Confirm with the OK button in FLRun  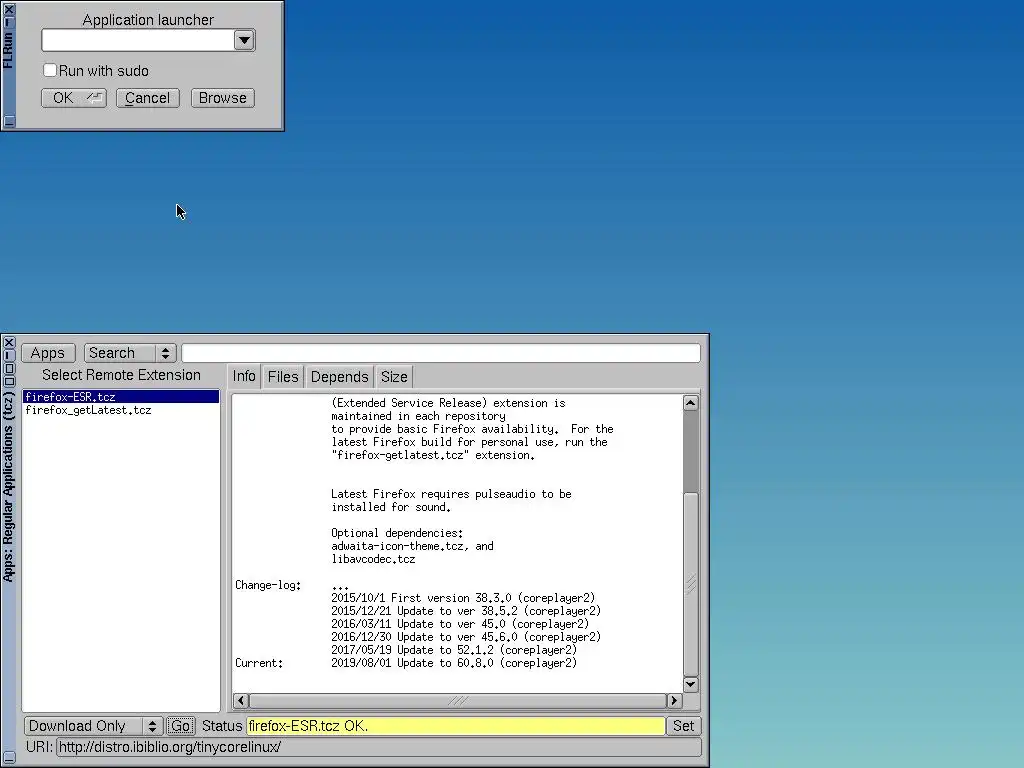(x=74, y=98)
